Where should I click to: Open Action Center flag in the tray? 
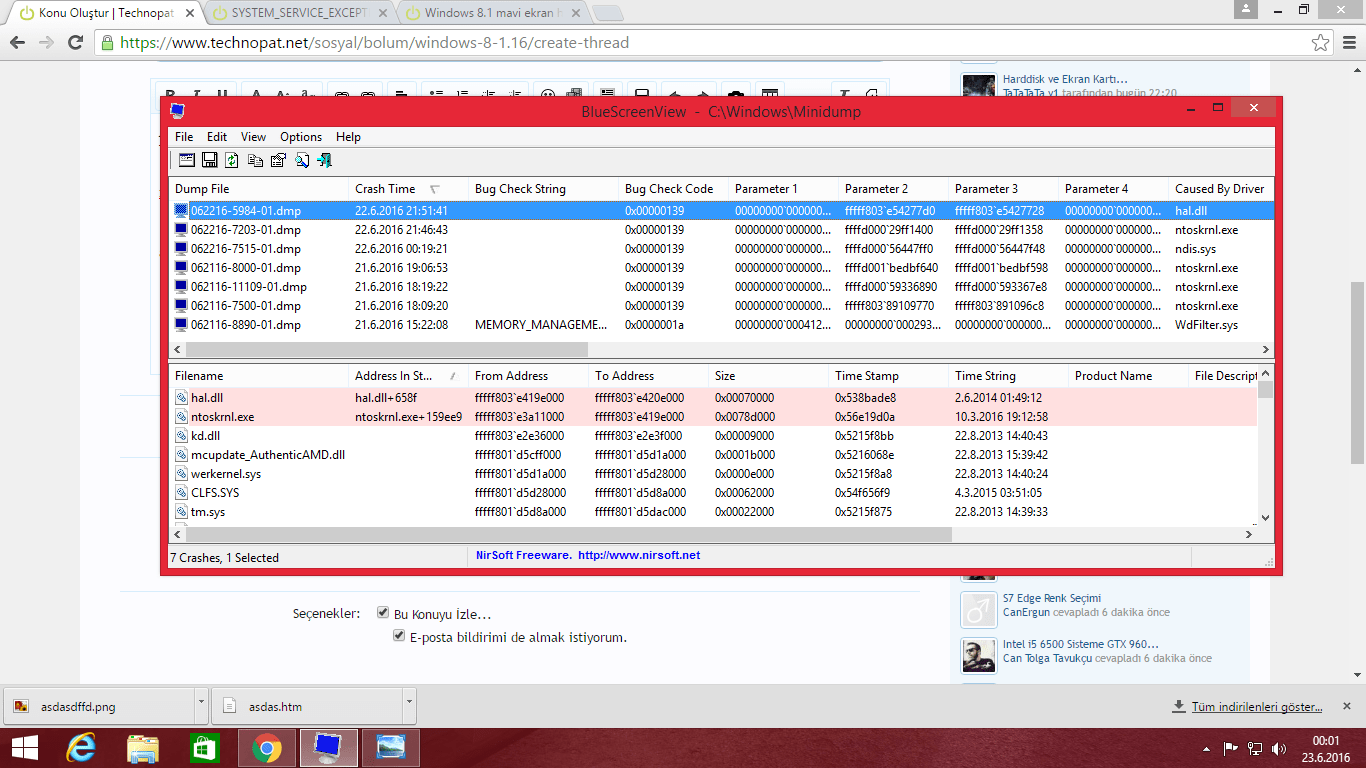(x=1230, y=748)
